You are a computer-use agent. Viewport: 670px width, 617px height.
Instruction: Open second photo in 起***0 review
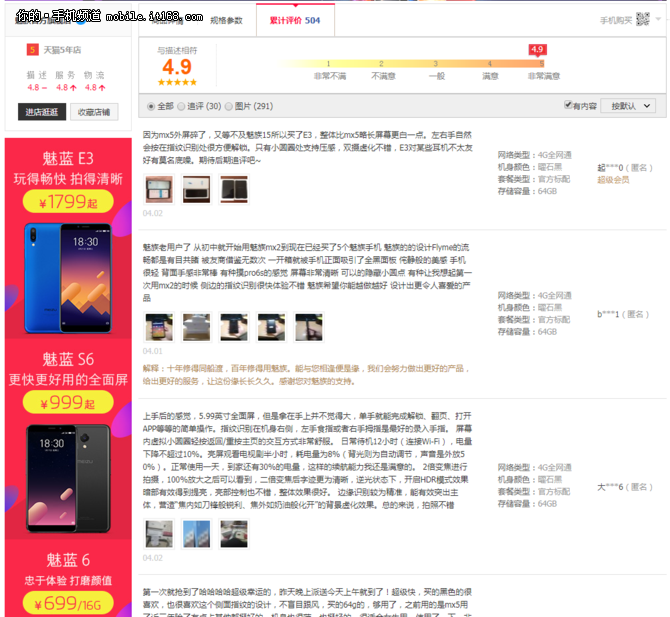196,188
